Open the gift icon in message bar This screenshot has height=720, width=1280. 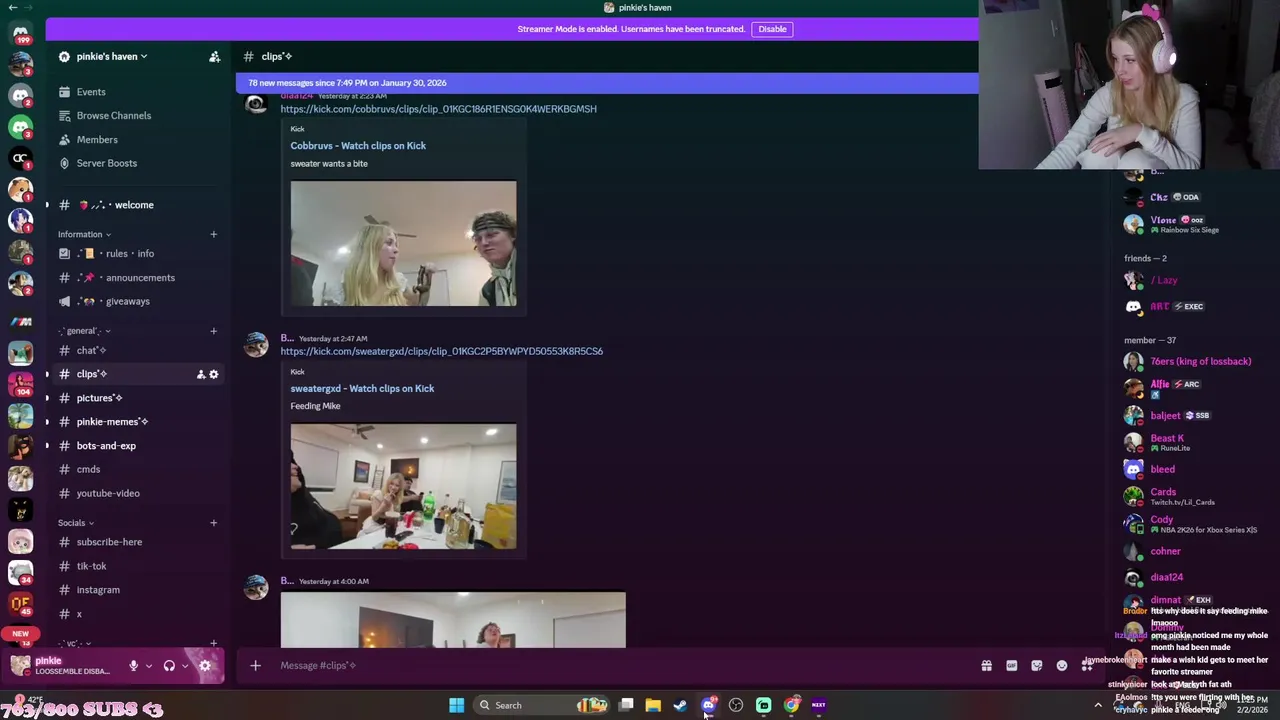(x=986, y=666)
